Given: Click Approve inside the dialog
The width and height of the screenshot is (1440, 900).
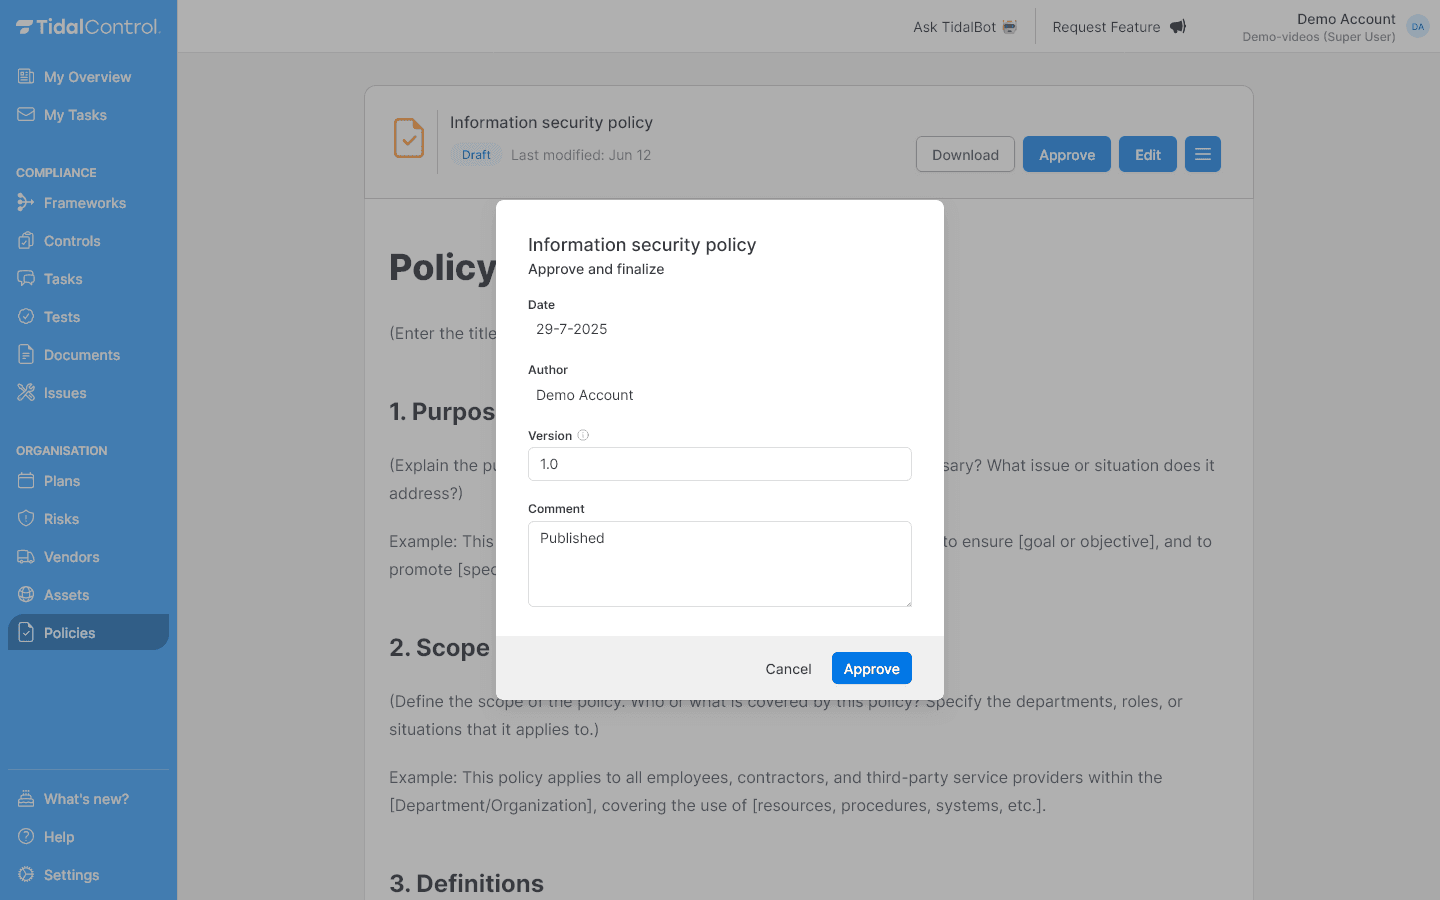Looking at the screenshot, I should click(871, 668).
